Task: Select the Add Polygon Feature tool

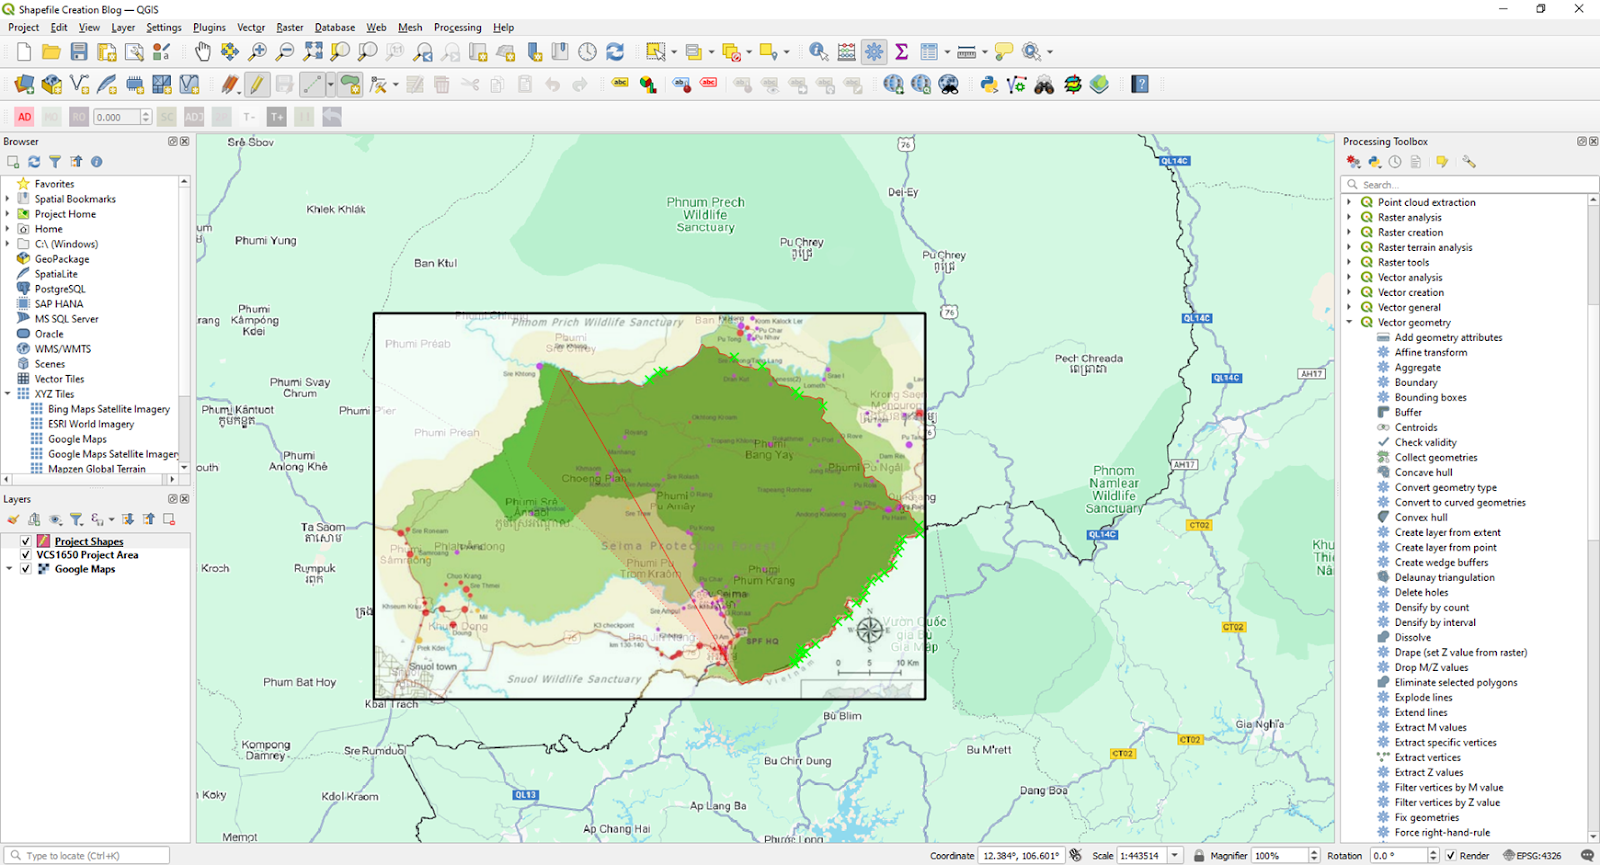Action: click(x=350, y=85)
